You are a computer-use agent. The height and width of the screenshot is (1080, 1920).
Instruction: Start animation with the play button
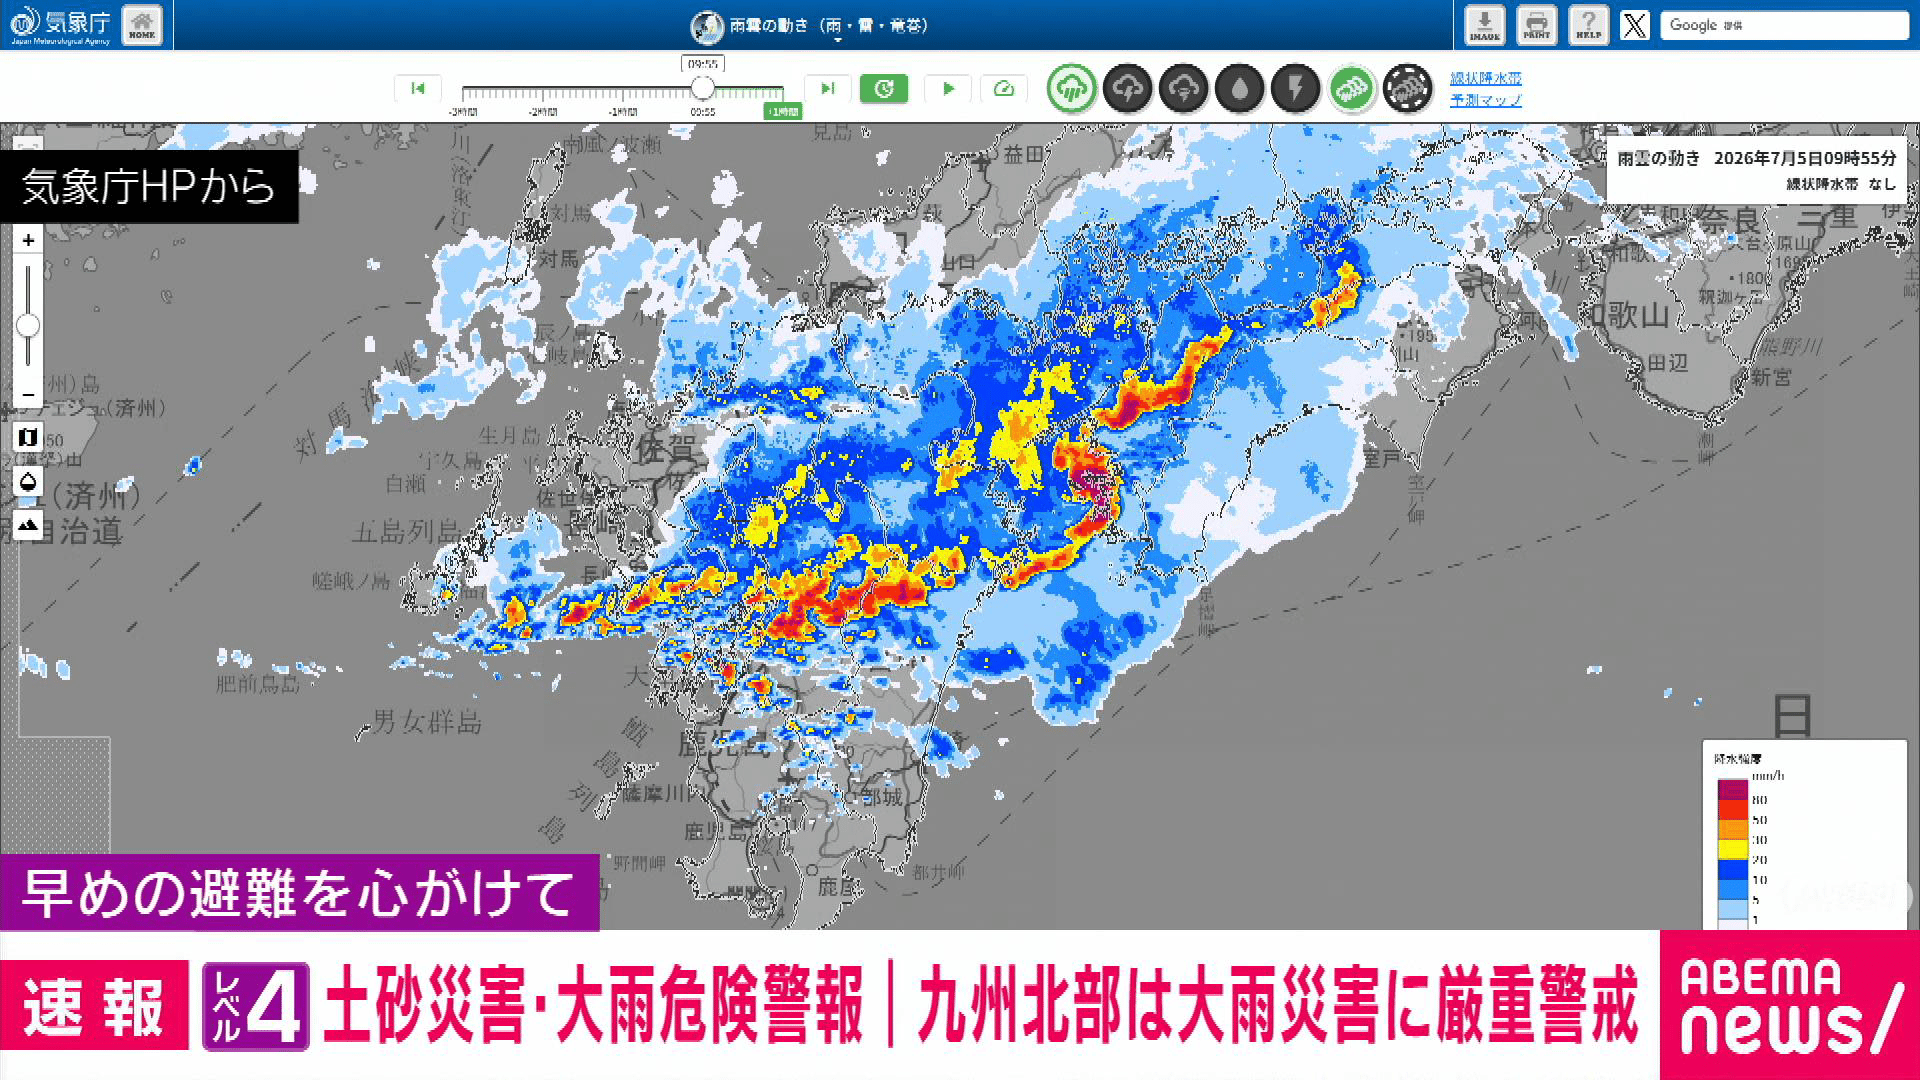tap(948, 89)
